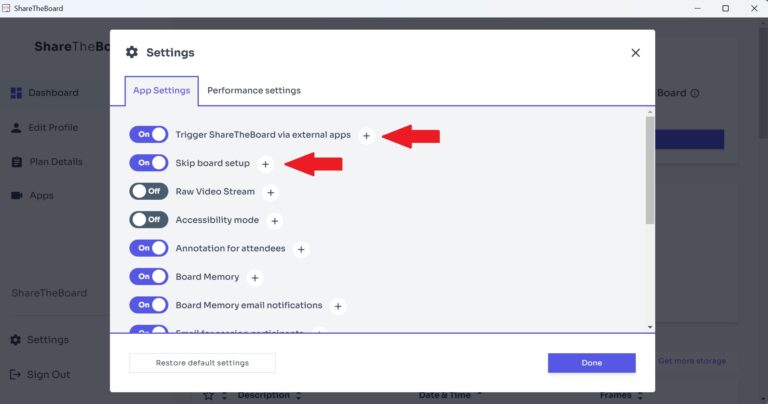The image size is (768, 404).
Task: Click Restore default settings button
Action: click(x=202, y=363)
